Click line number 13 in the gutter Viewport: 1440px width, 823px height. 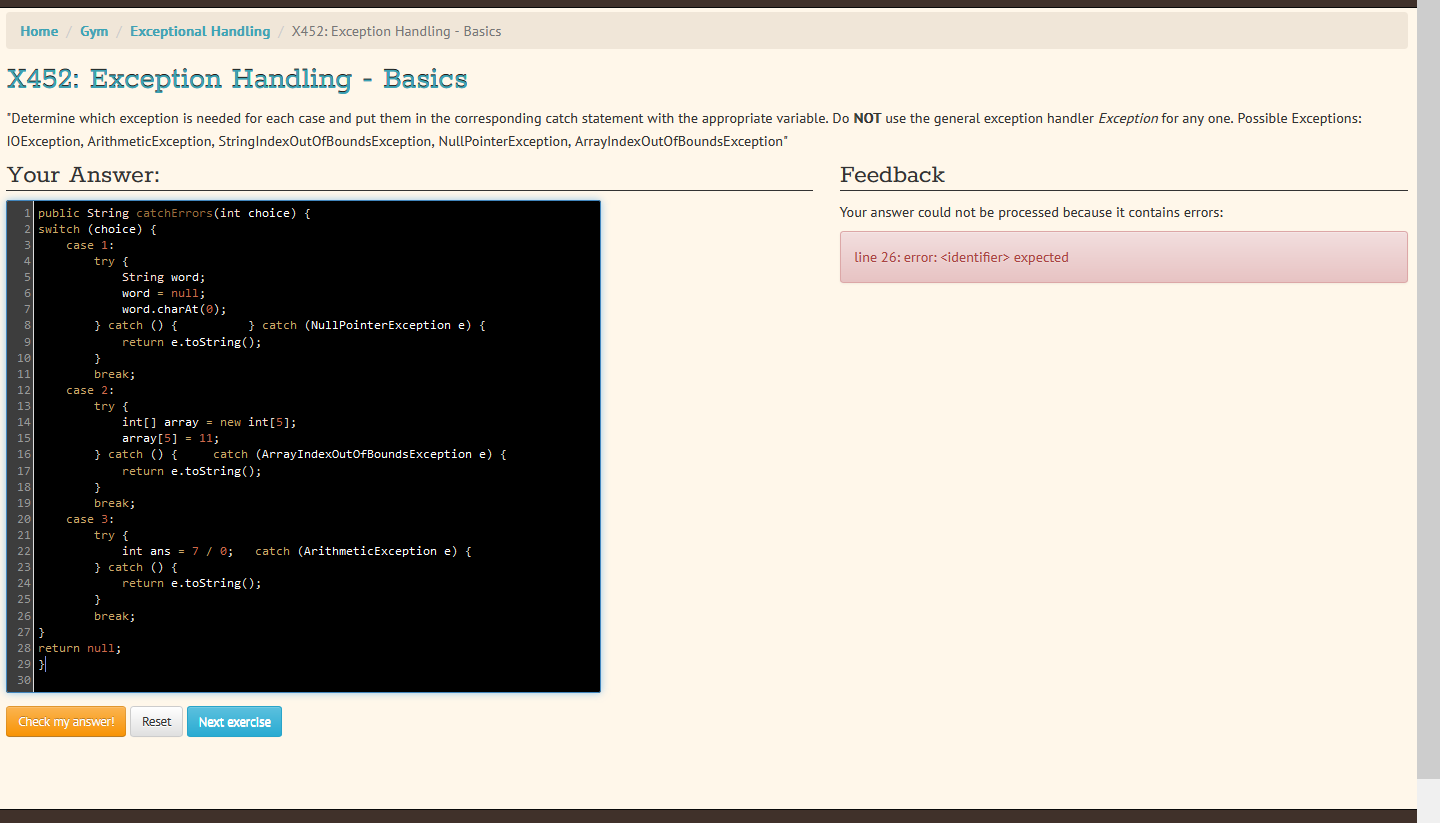(x=23, y=406)
